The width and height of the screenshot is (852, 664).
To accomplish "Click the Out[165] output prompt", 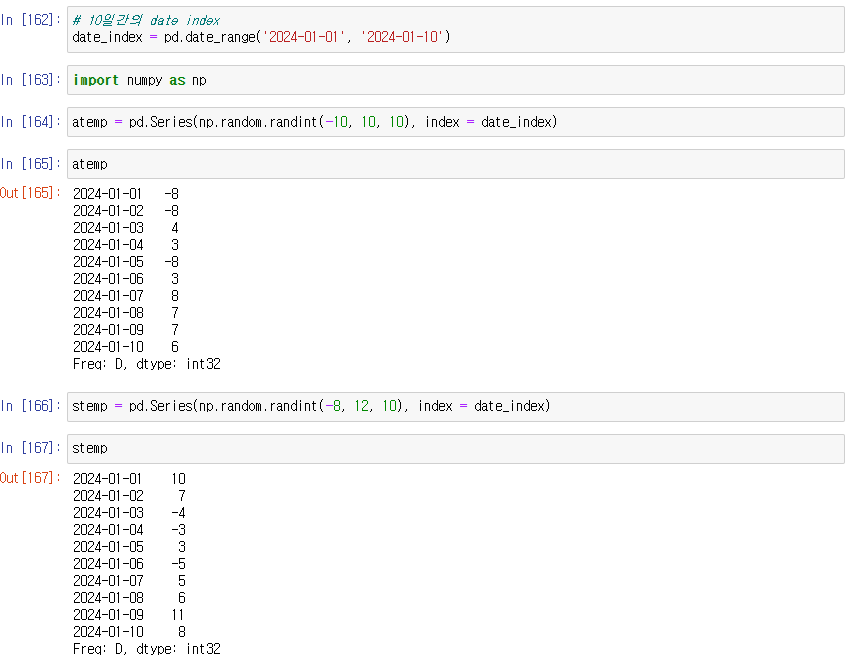I will [30, 193].
